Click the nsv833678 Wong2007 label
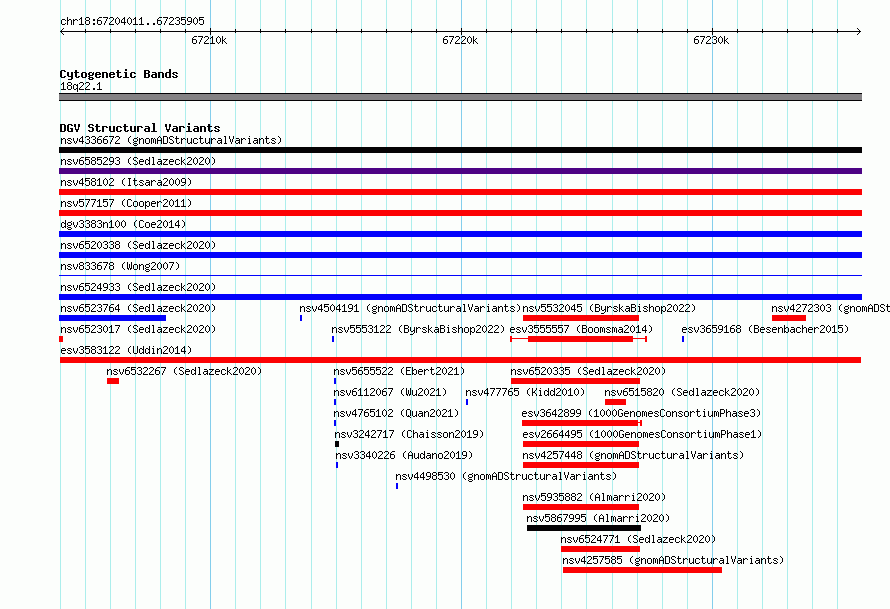 pos(120,266)
